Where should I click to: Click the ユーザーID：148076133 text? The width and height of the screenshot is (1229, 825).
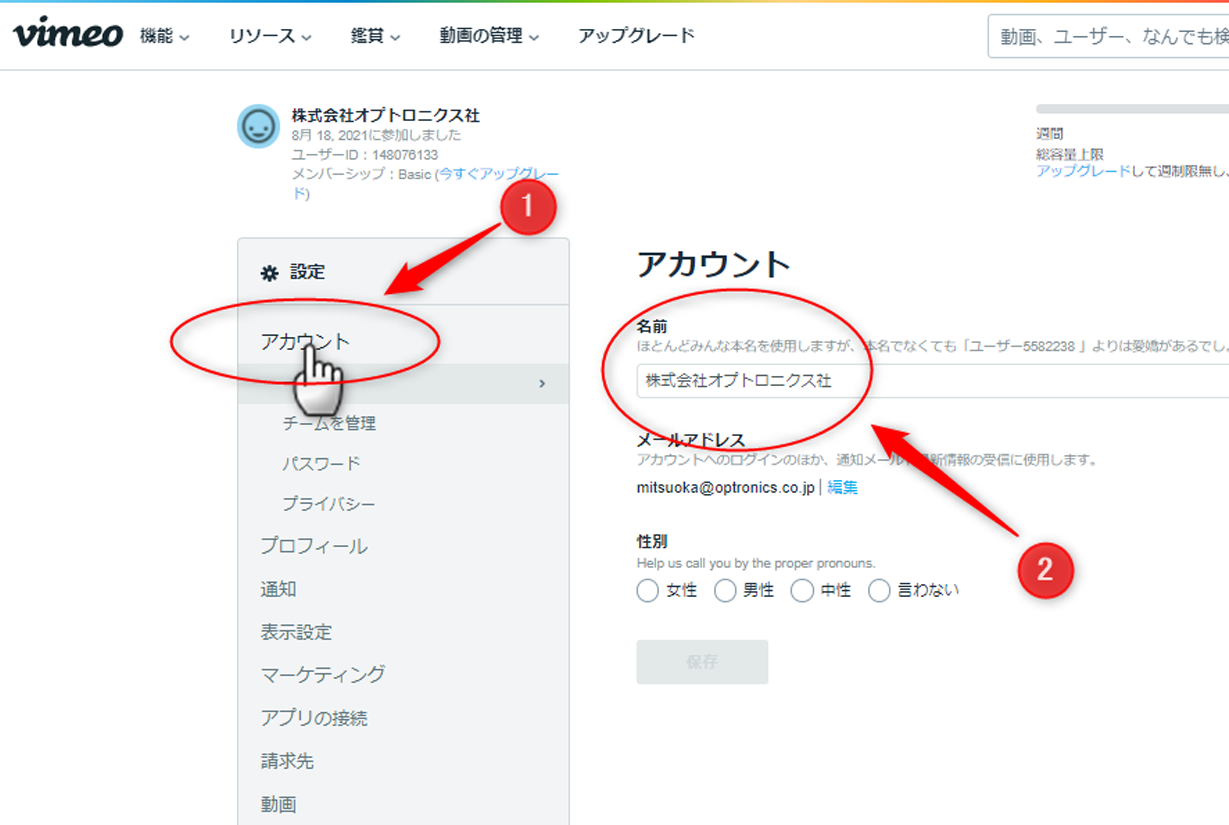click(364, 154)
